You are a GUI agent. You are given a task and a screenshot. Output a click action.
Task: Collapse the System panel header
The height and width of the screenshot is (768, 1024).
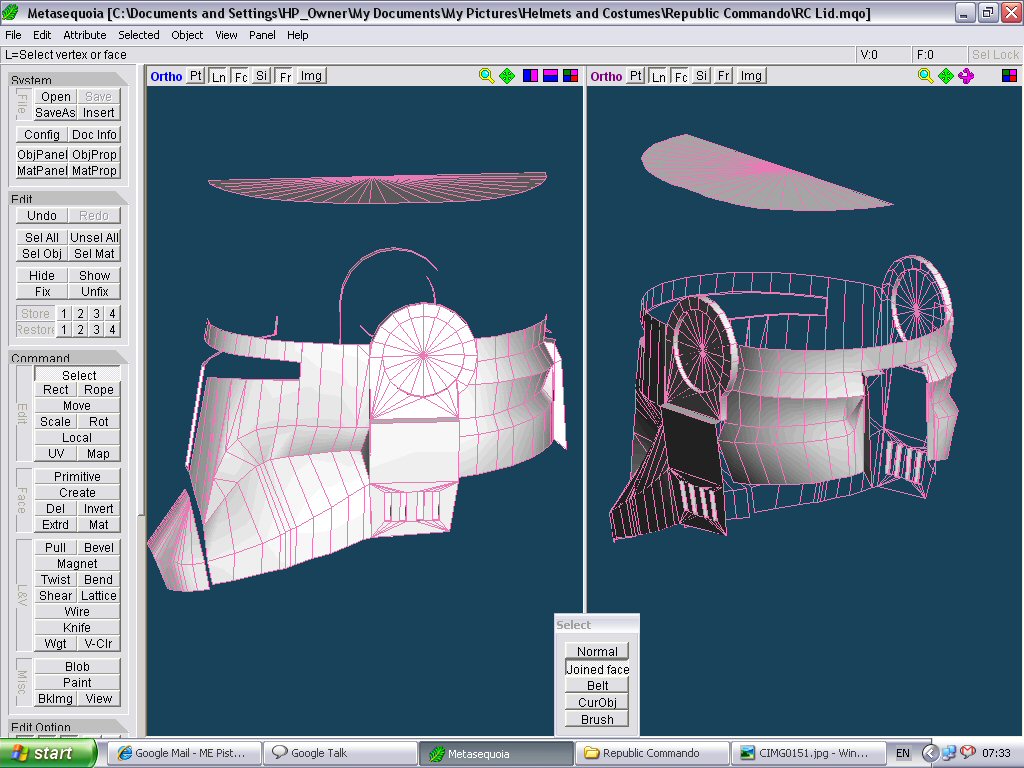pyautogui.click(x=69, y=79)
